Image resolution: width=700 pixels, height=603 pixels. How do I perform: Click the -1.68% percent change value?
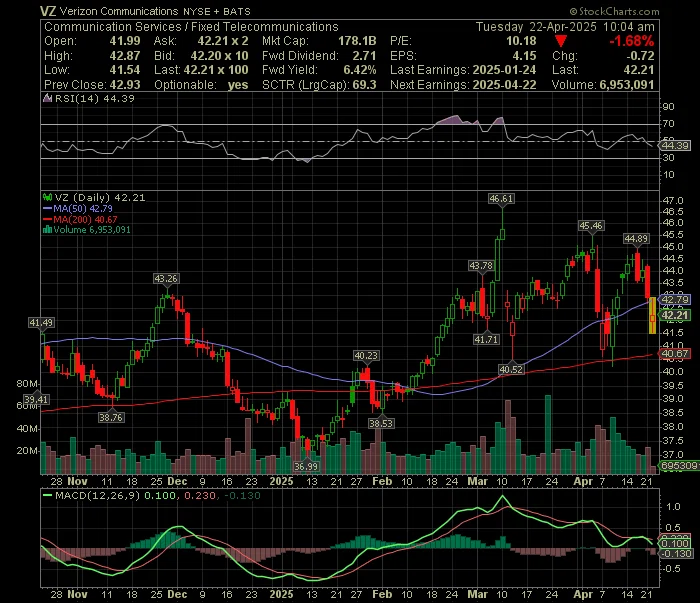[x=632, y=41]
